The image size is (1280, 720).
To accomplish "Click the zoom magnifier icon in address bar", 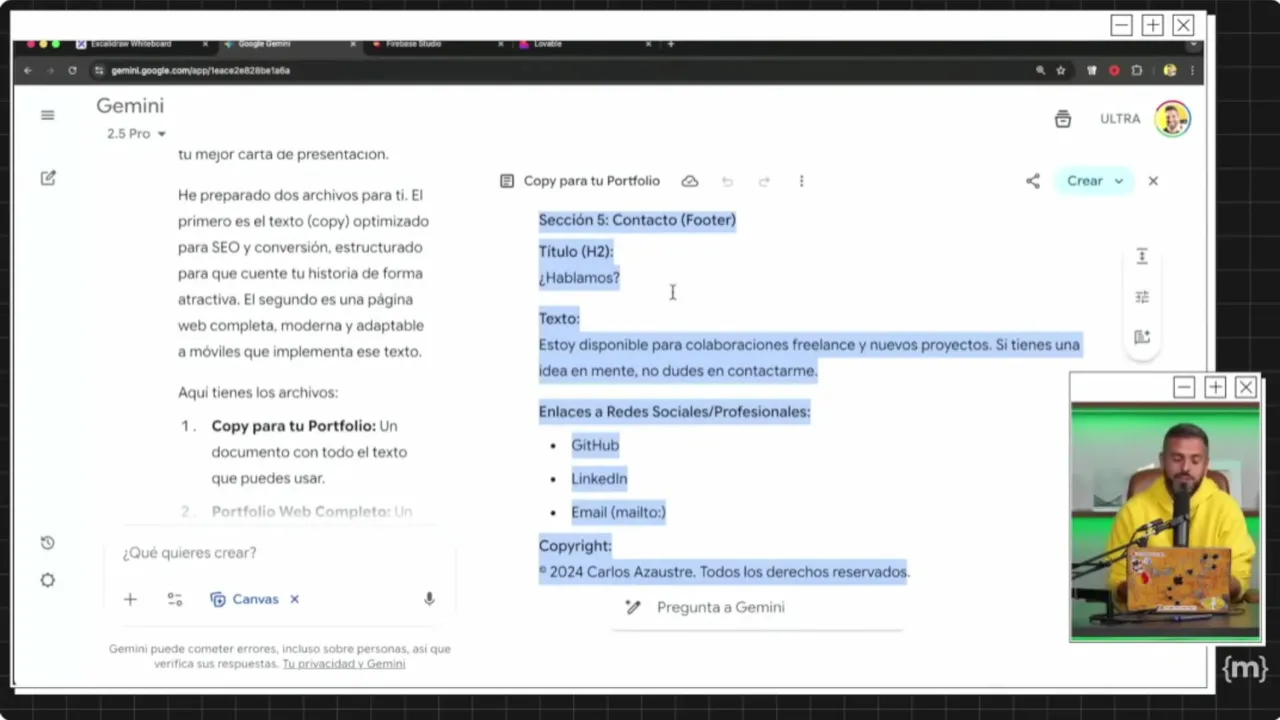I will [x=1040, y=71].
